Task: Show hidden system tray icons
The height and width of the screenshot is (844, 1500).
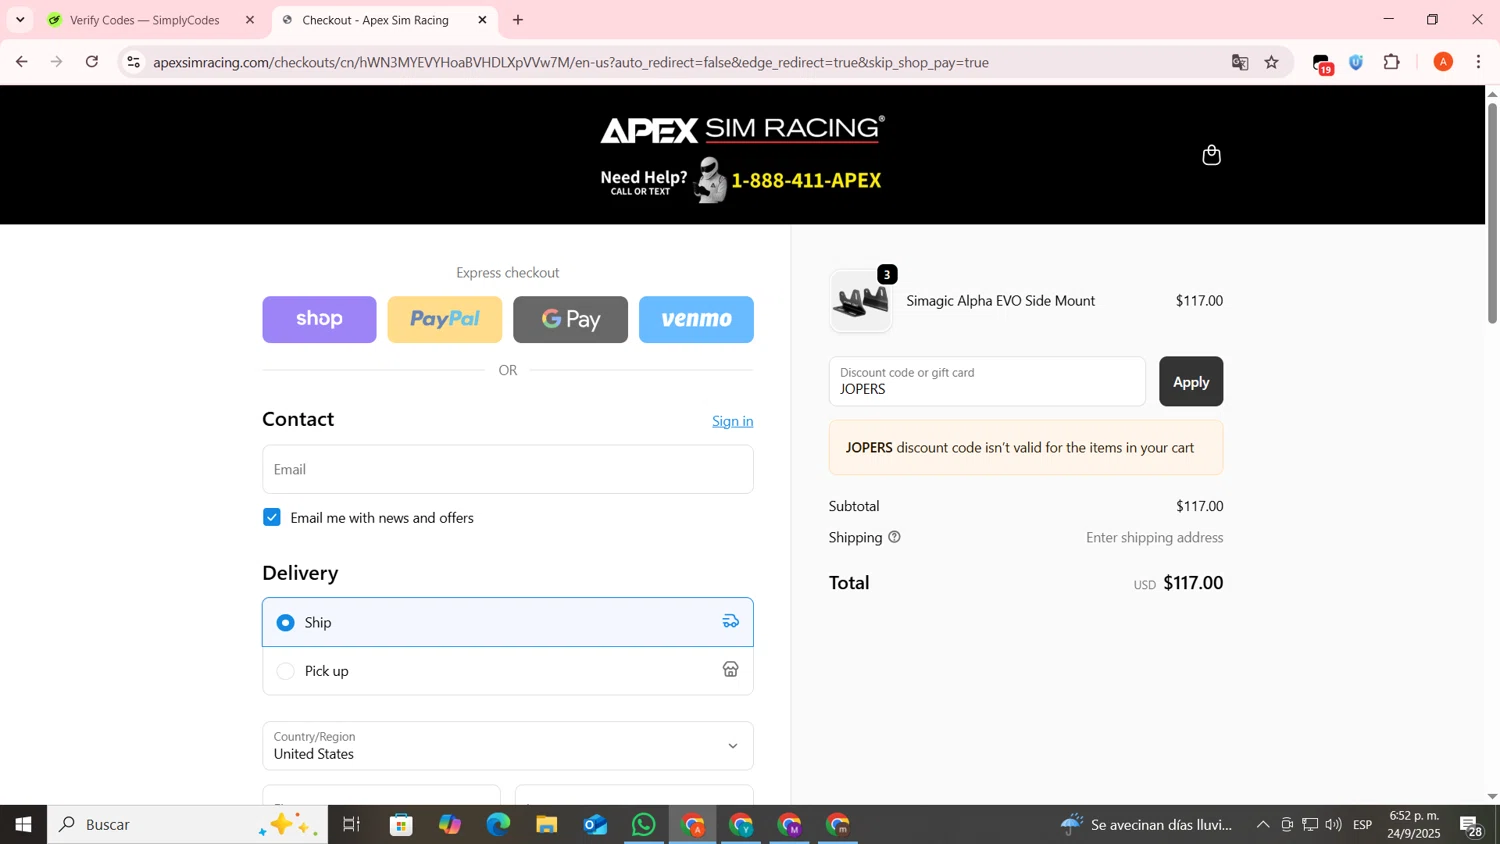Action: click(1263, 825)
